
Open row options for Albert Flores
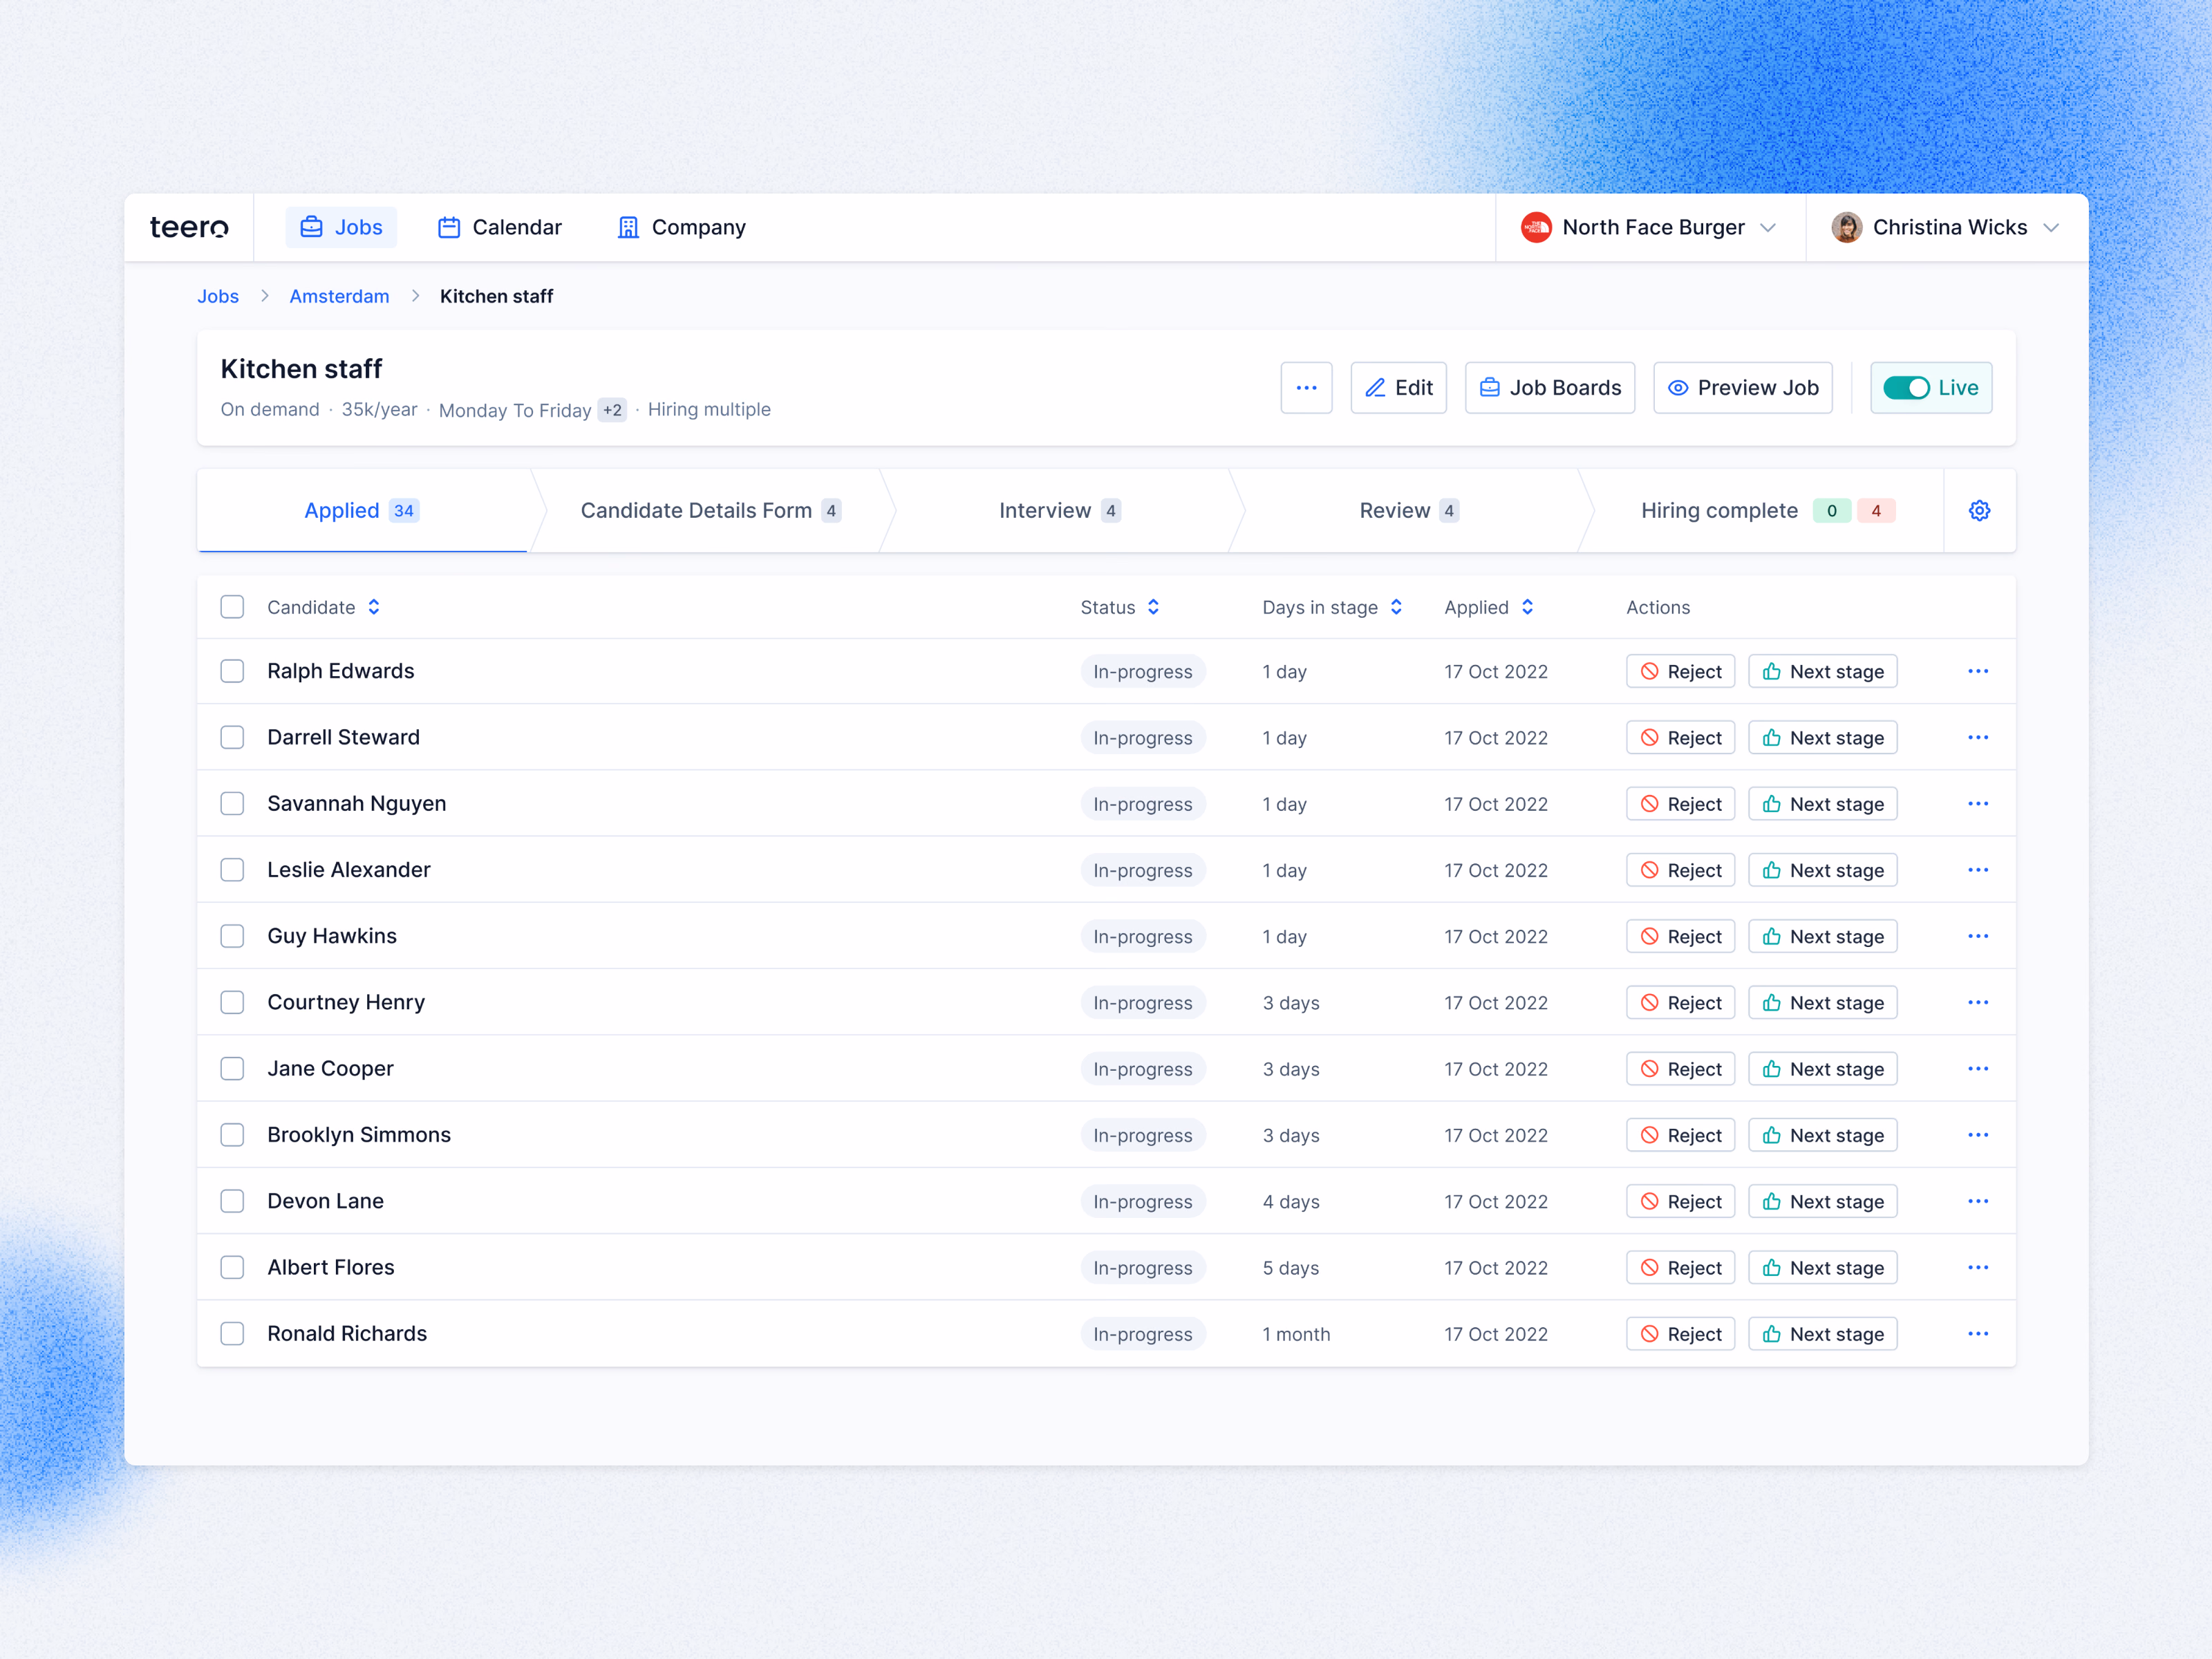(x=1977, y=1267)
